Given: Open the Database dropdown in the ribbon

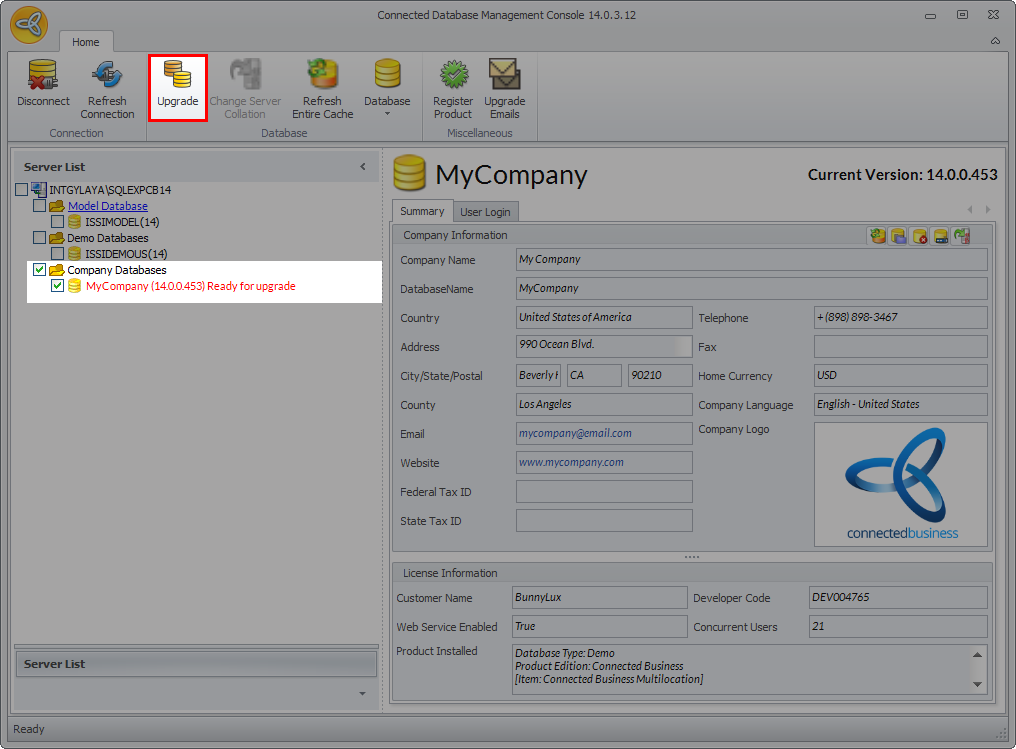Looking at the screenshot, I should tap(387, 88).
